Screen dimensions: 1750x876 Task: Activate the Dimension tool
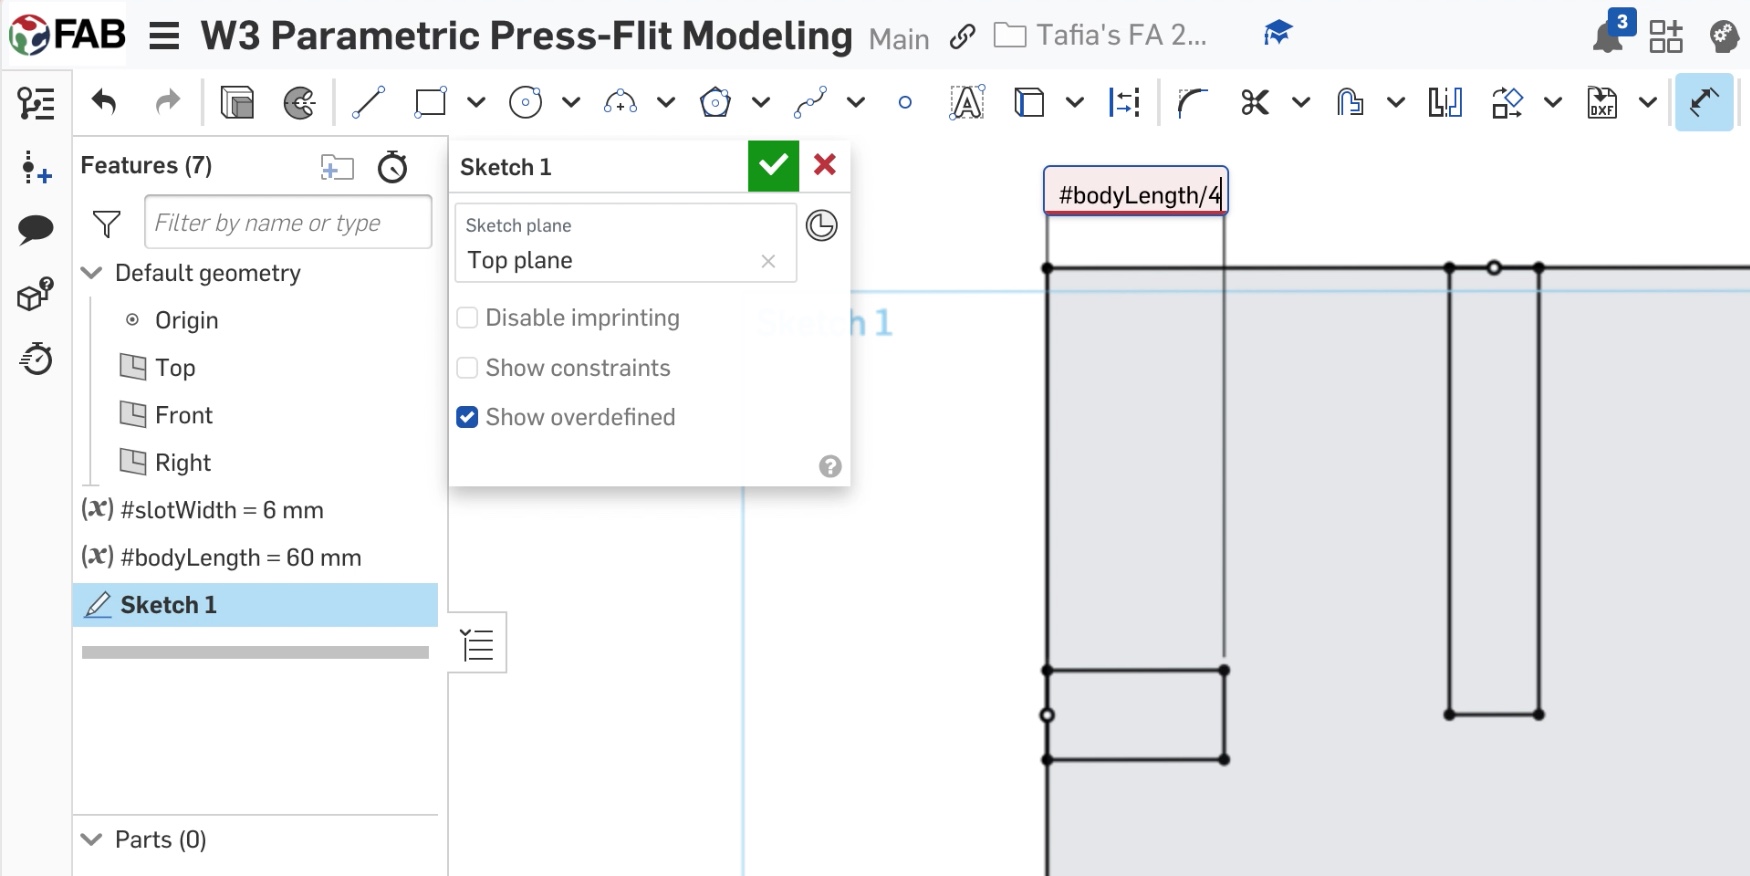[x=1704, y=102]
